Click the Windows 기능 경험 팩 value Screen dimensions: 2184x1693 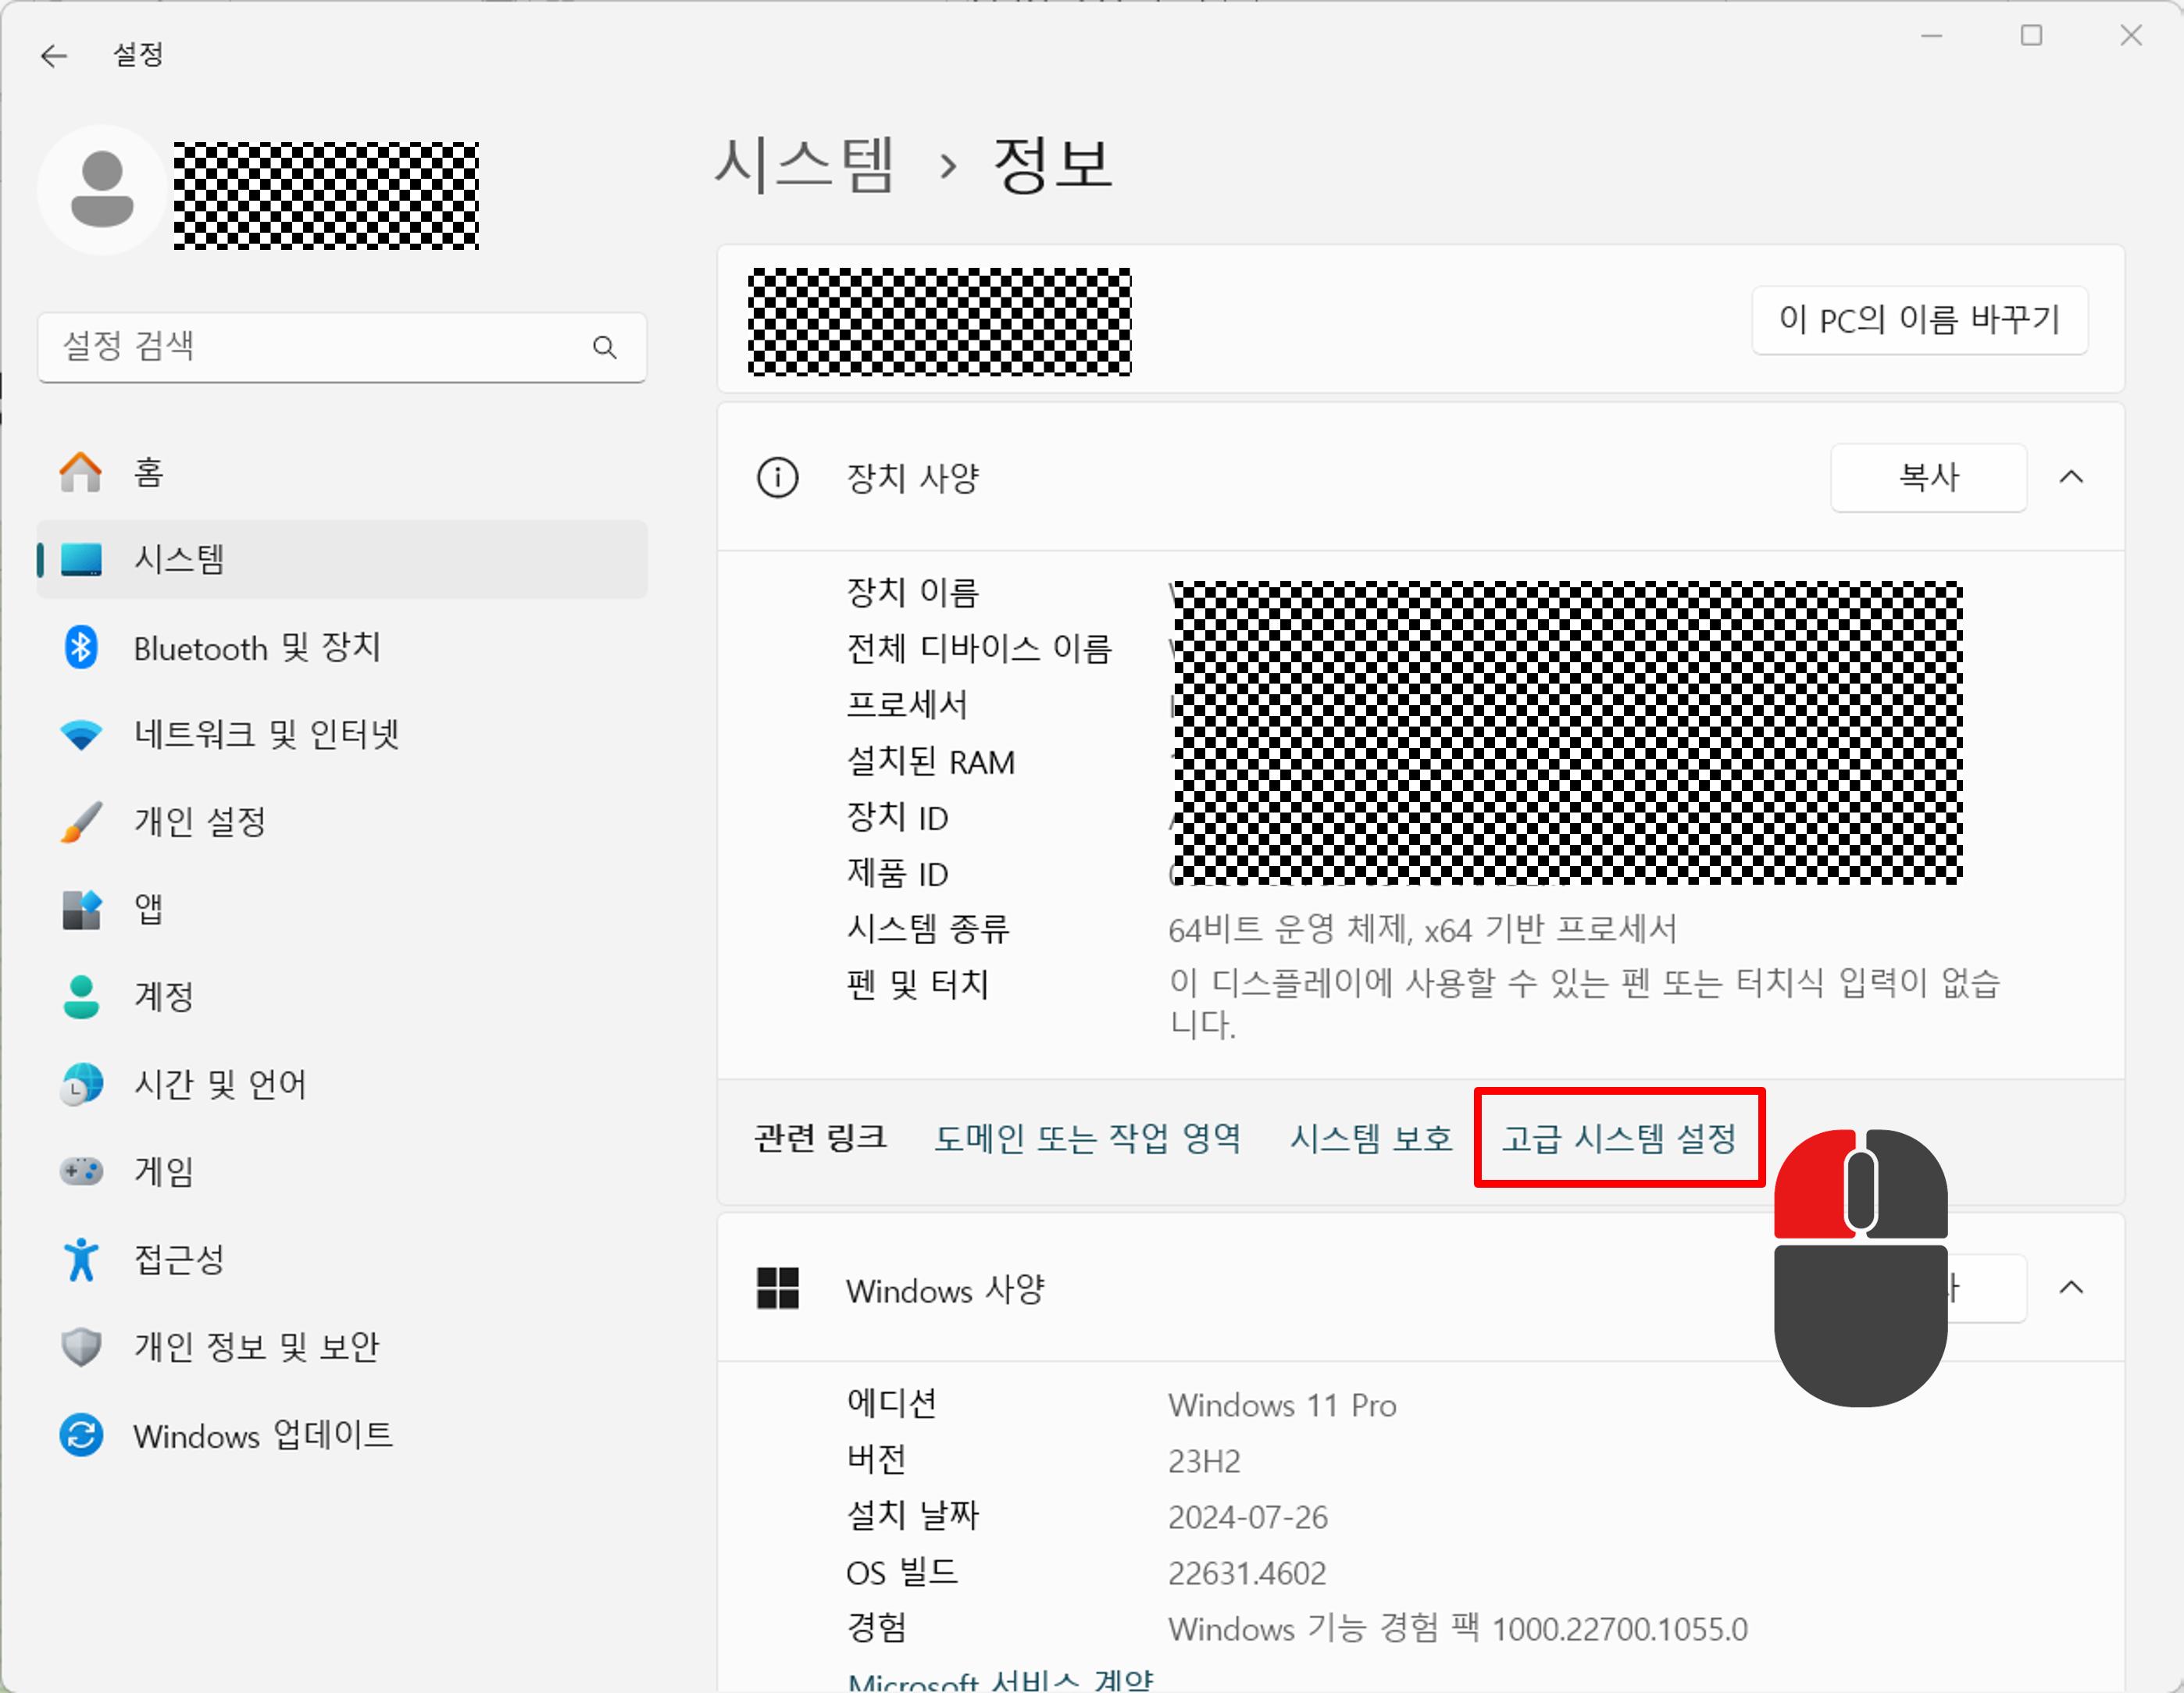pyautogui.click(x=1458, y=1628)
